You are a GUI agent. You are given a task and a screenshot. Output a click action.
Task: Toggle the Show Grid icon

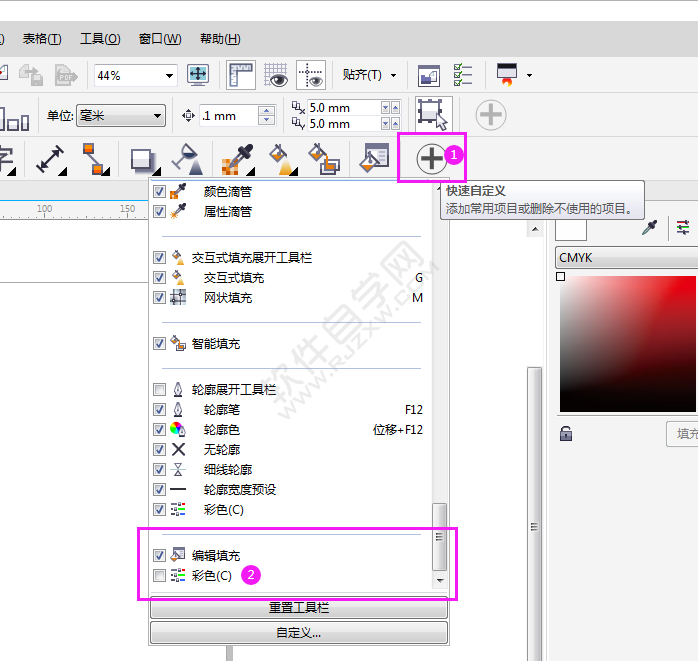tap(276, 75)
